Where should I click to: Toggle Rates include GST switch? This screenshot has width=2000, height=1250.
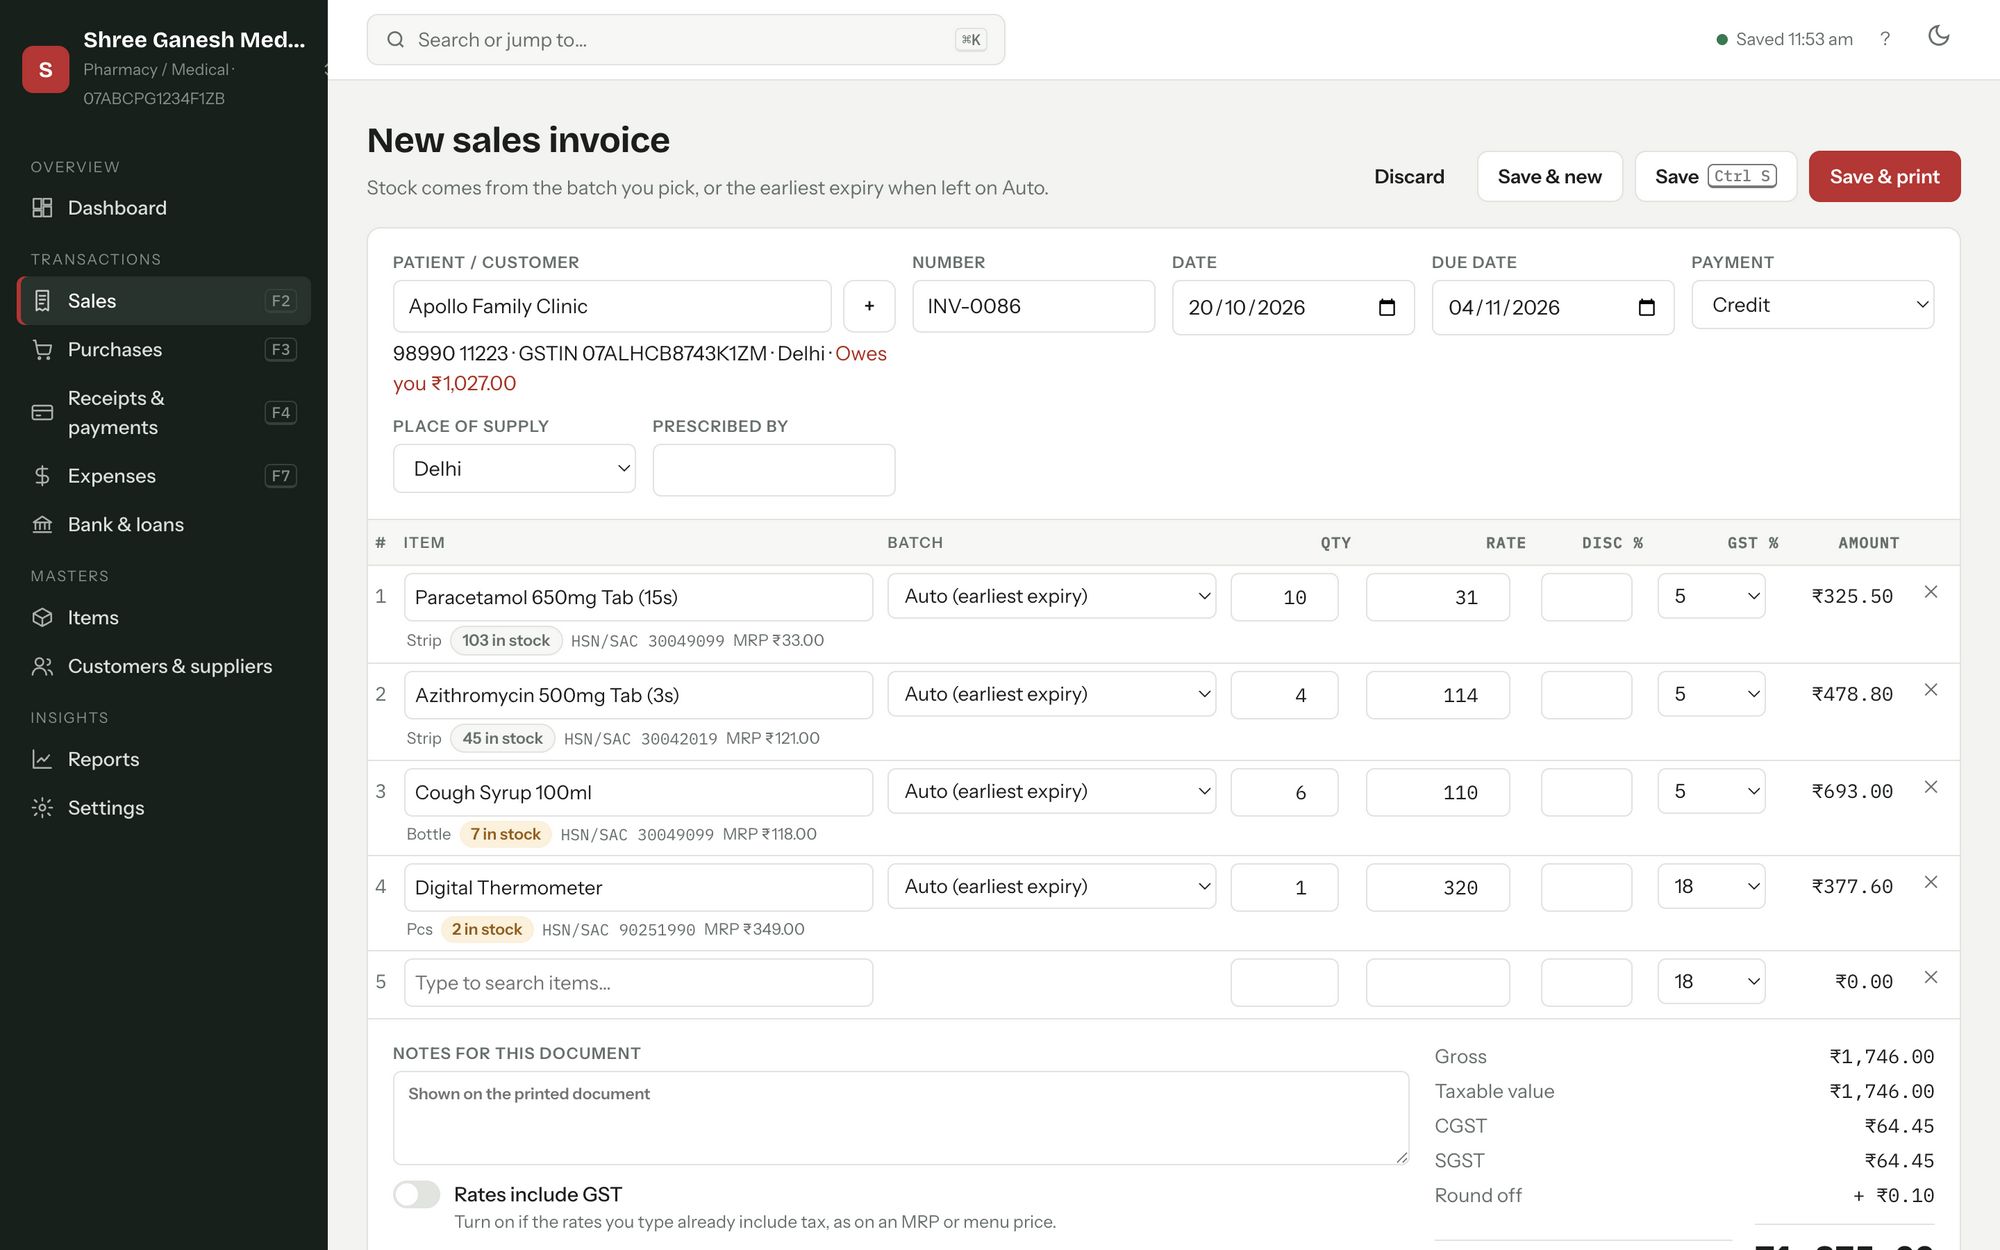pyautogui.click(x=416, y=1194)
